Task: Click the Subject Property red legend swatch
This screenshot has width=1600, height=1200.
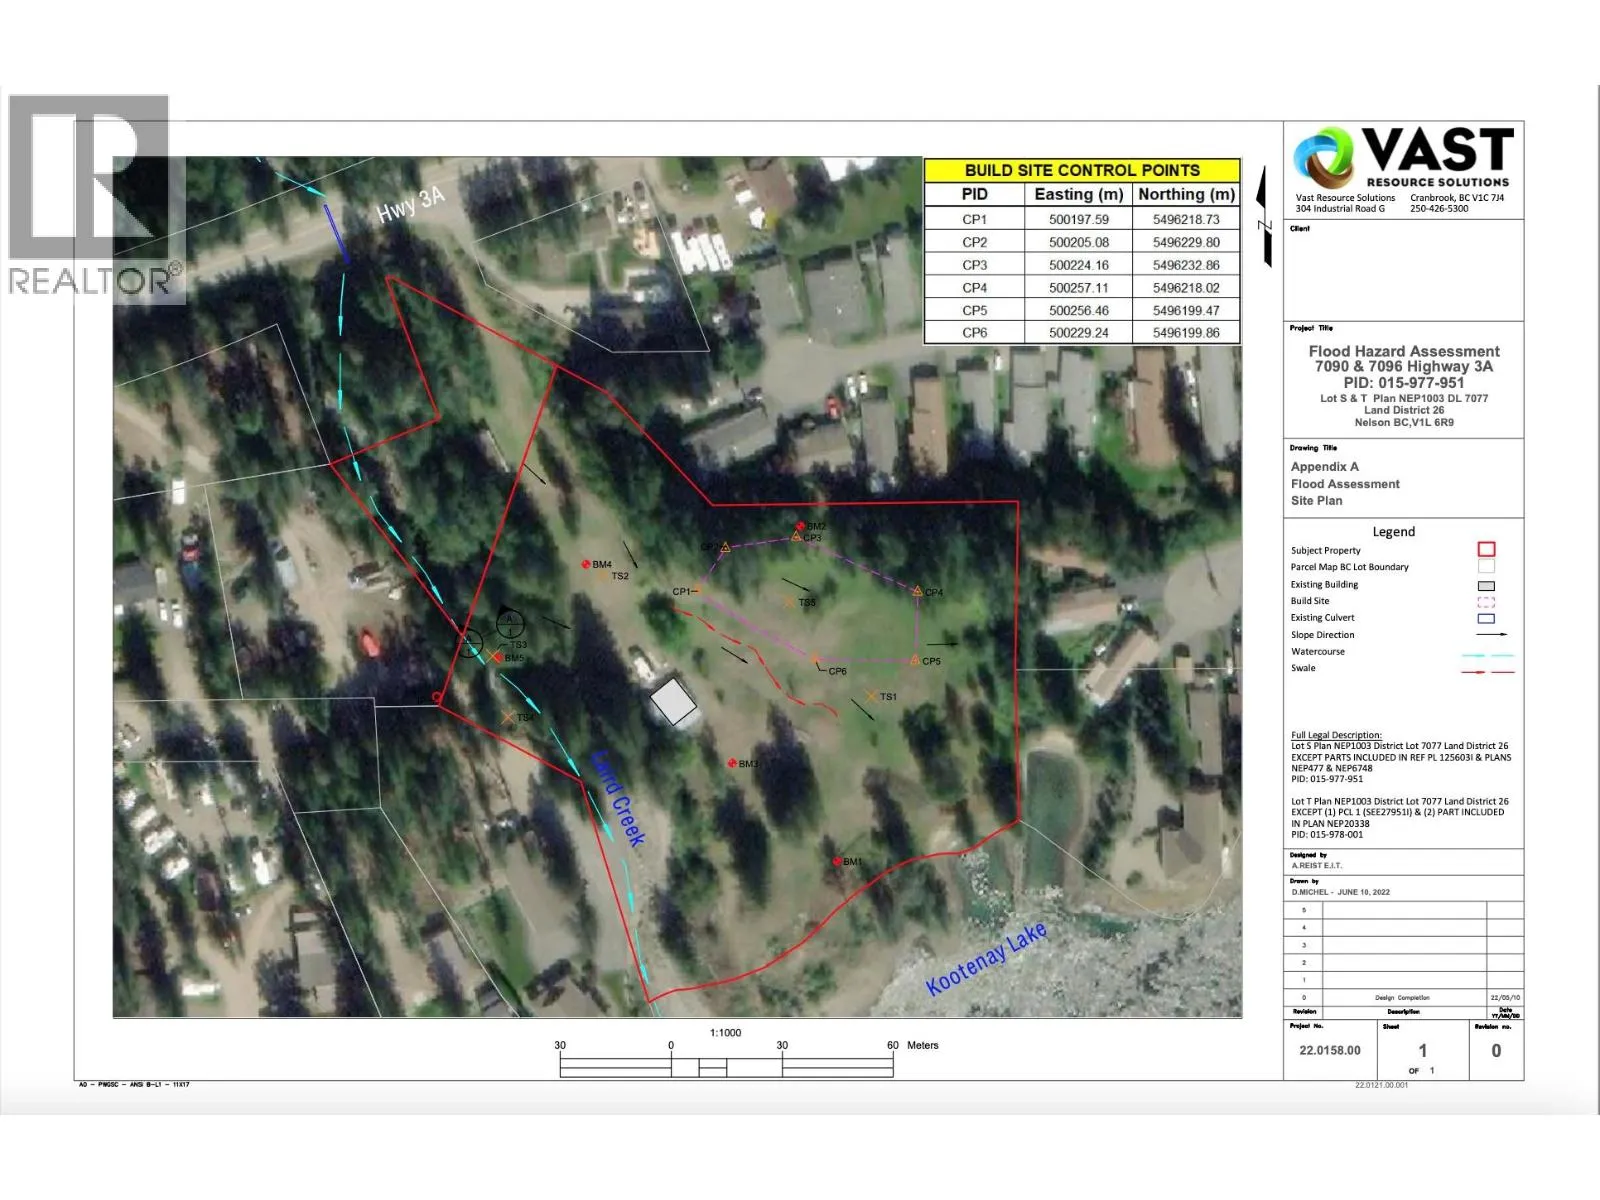Action: click(1486, 549)
